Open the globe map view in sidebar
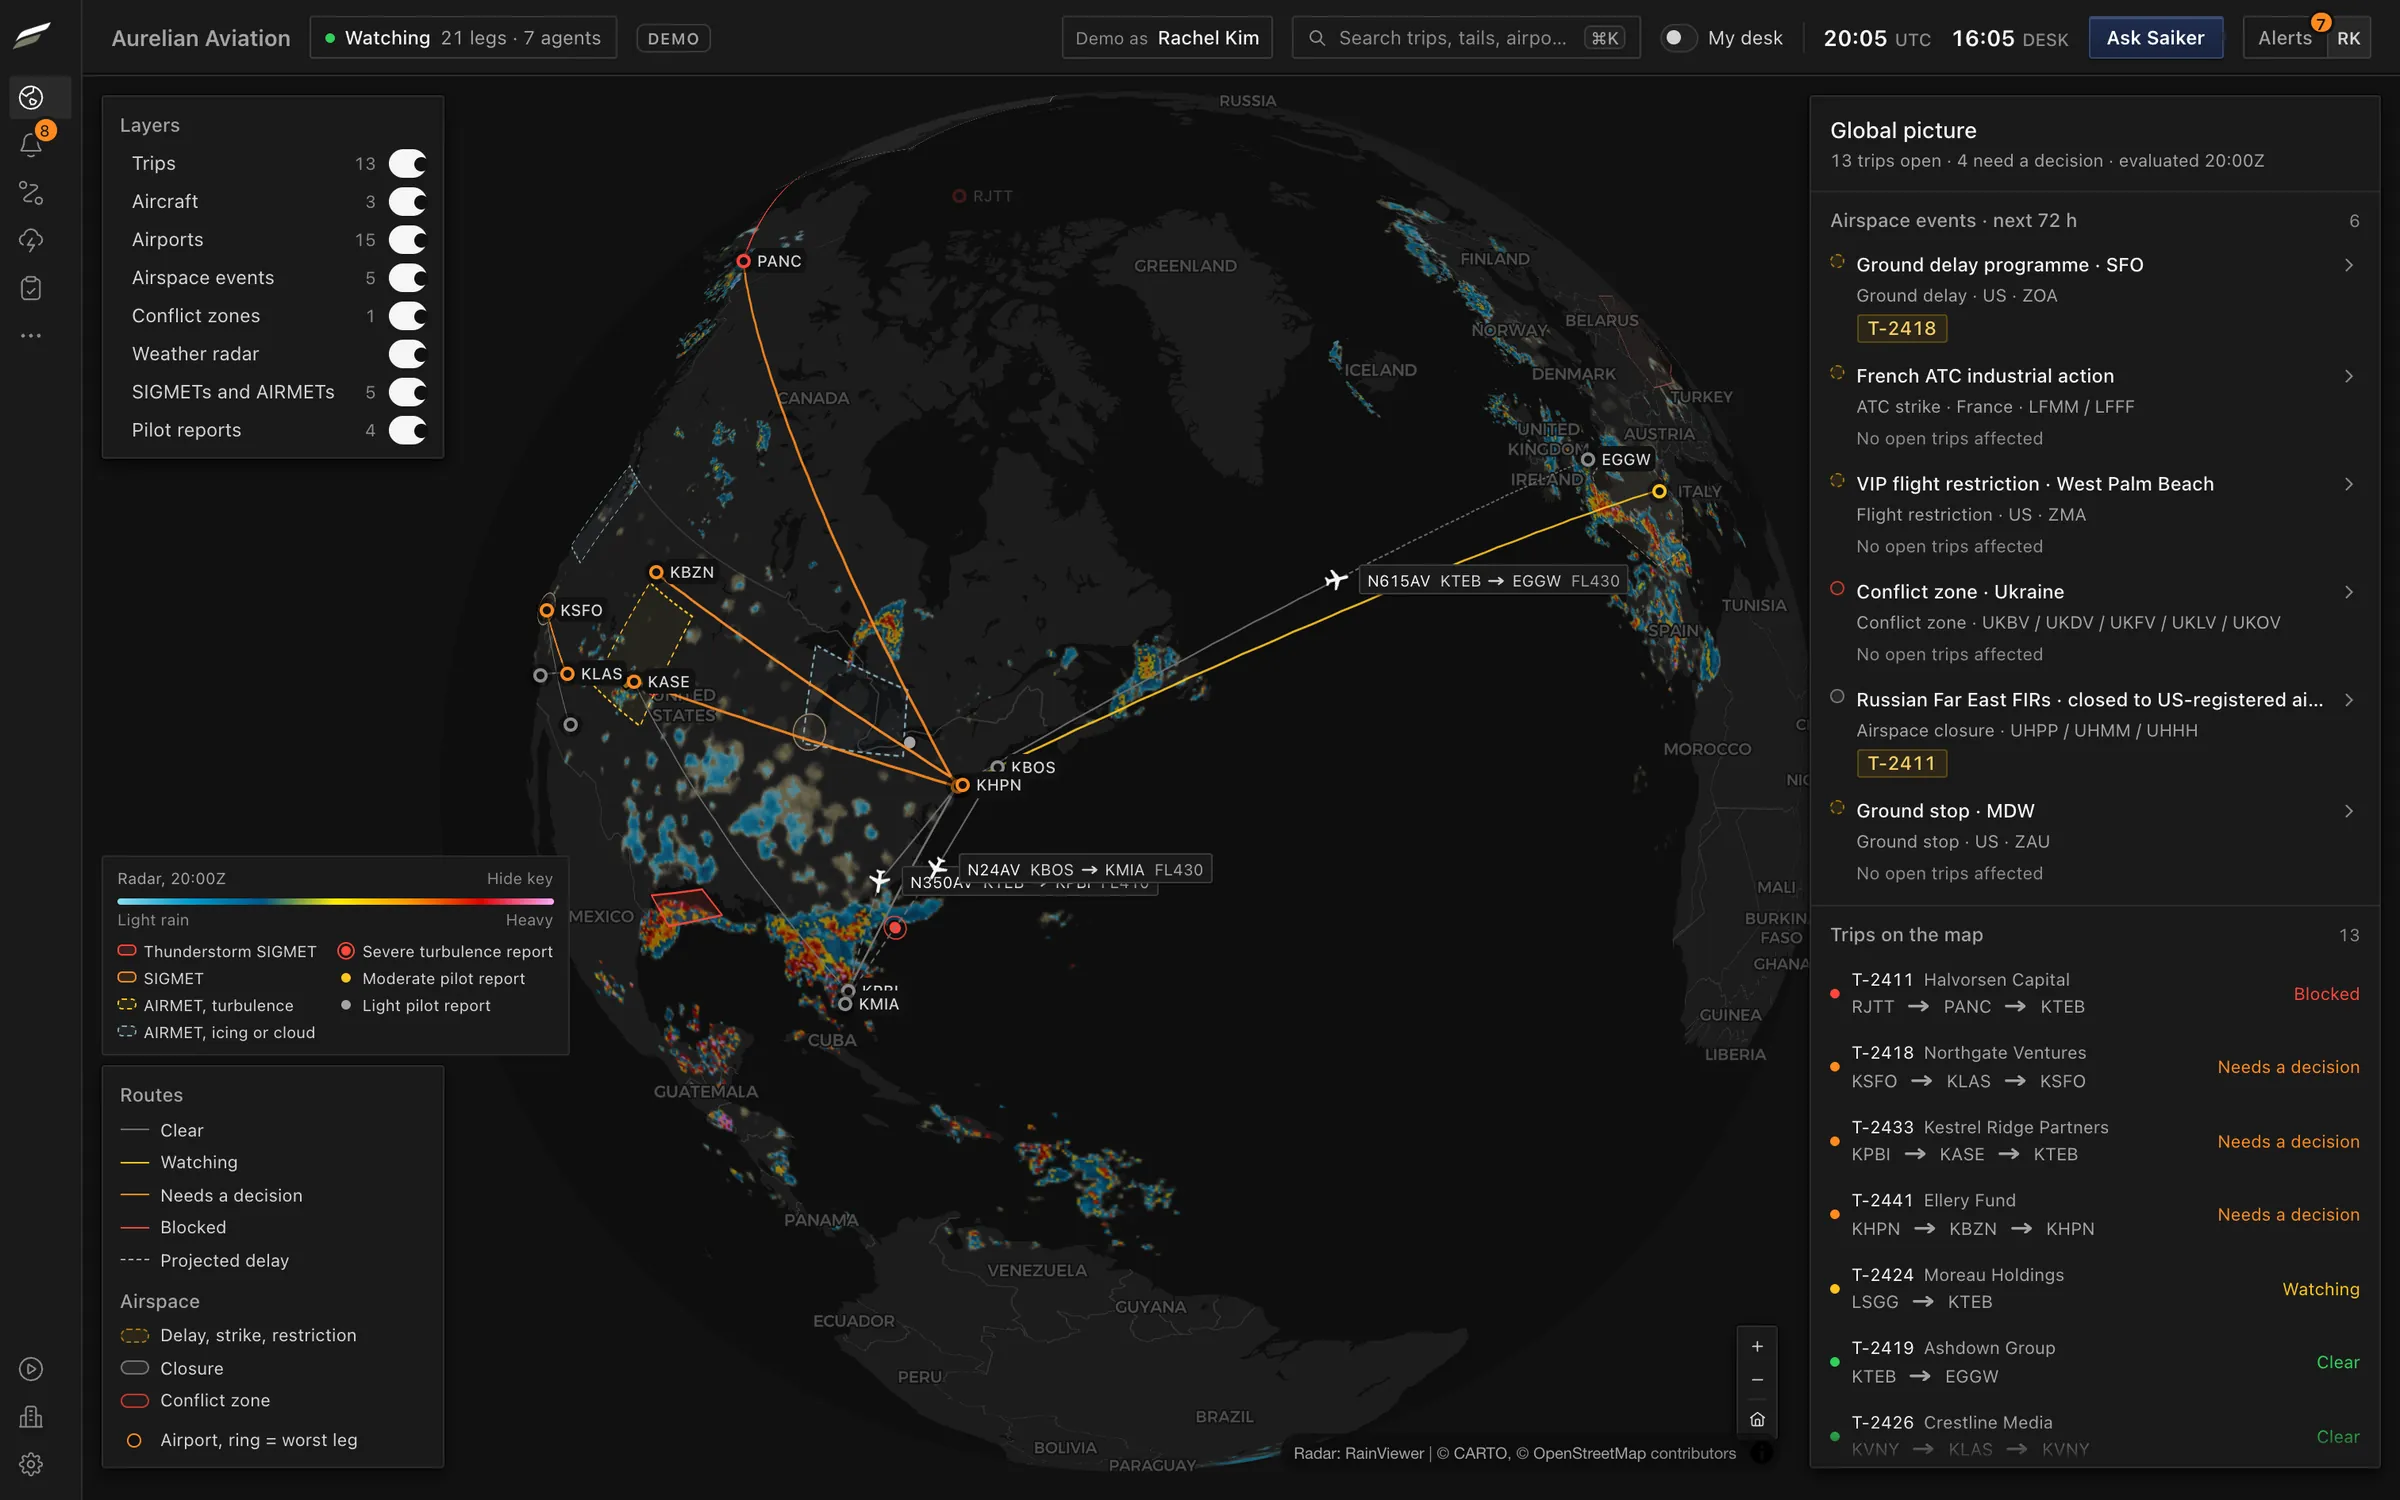The height and width of the screenshot is (1500, 2400). (x=31, y=97)
